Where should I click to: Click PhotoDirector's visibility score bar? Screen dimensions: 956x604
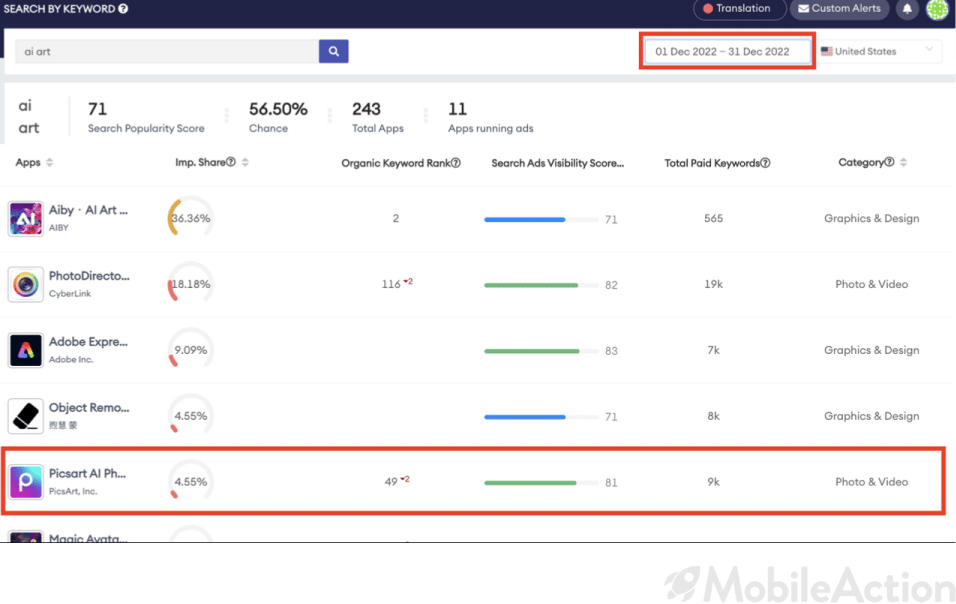point(541,285)
